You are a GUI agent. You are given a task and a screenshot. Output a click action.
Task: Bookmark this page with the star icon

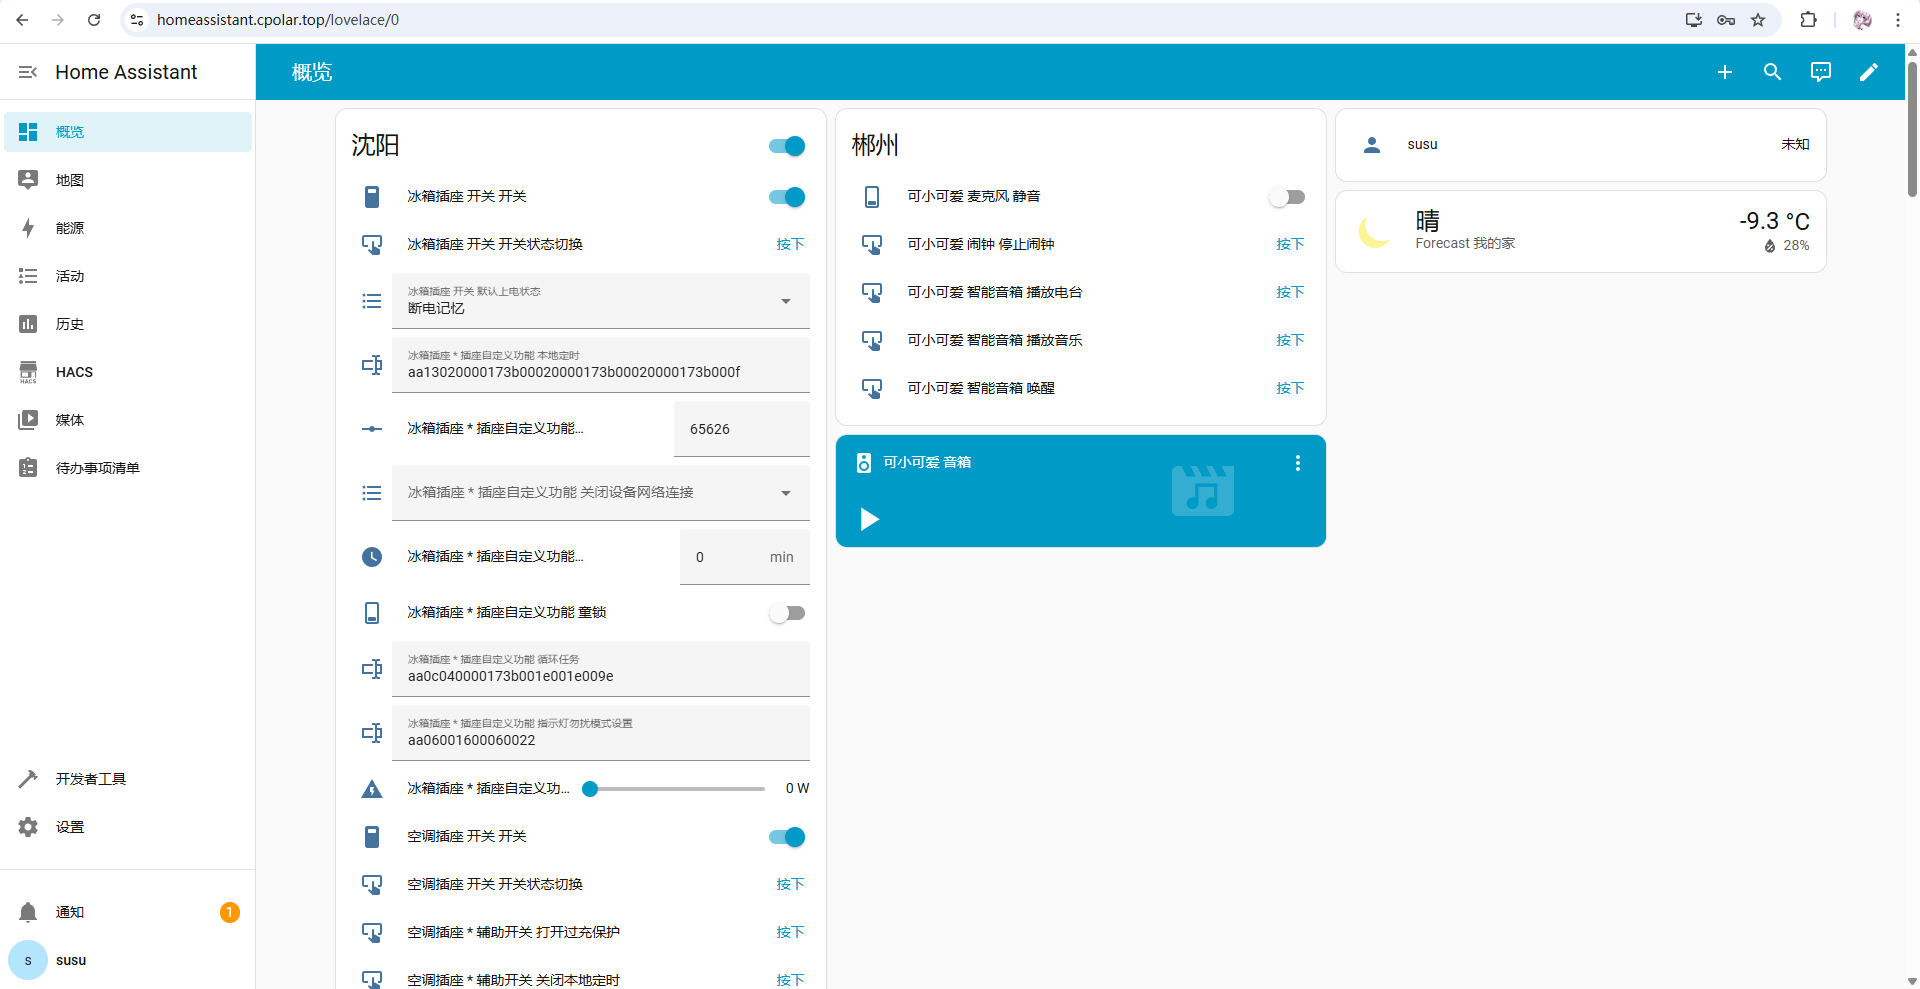point(1758,20)
